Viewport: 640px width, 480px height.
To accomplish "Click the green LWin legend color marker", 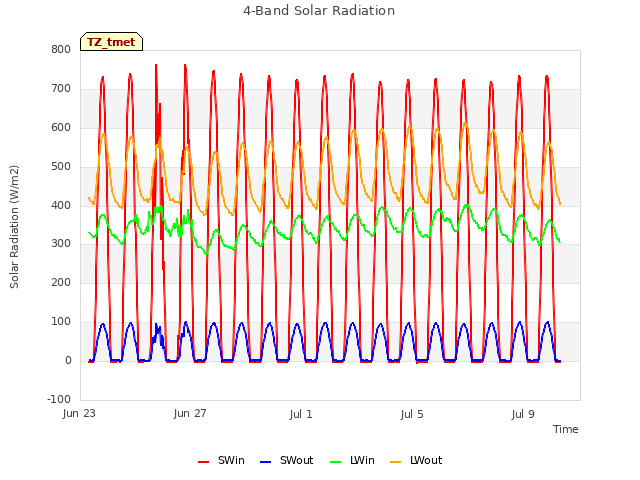I will pyautogui.click(x=335, y=462).
